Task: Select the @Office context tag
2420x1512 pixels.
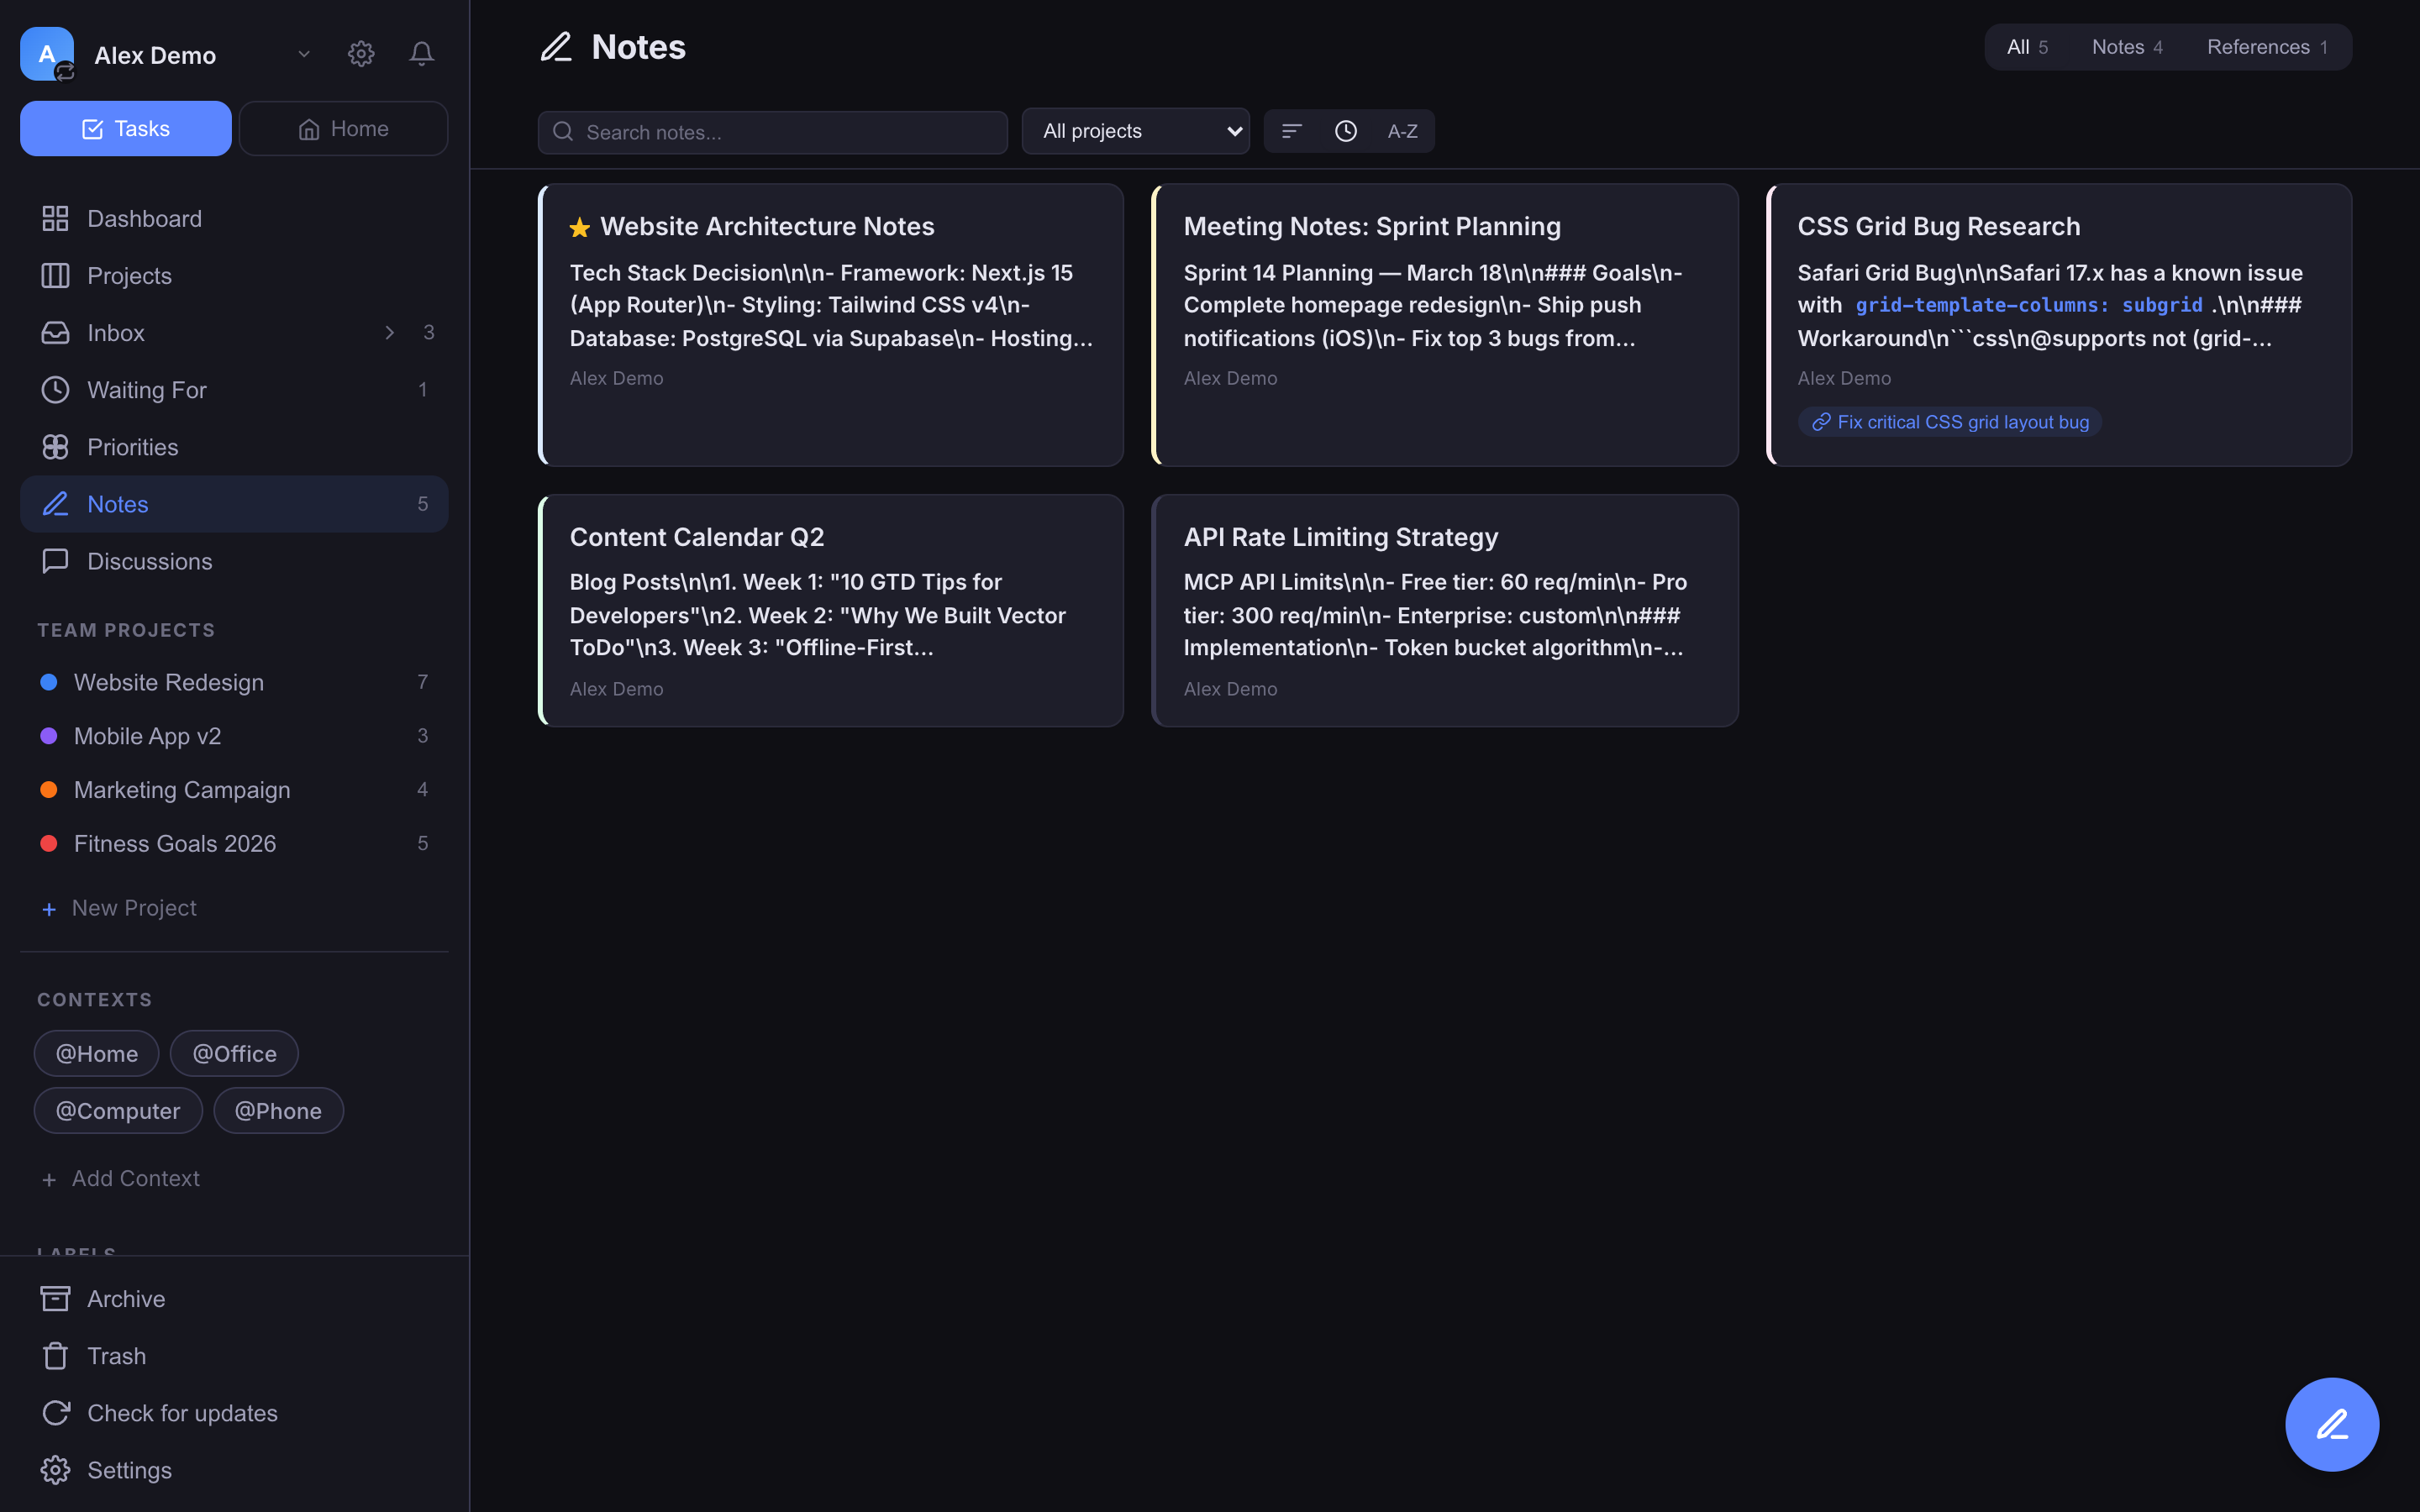Action: click(234, 1053)
